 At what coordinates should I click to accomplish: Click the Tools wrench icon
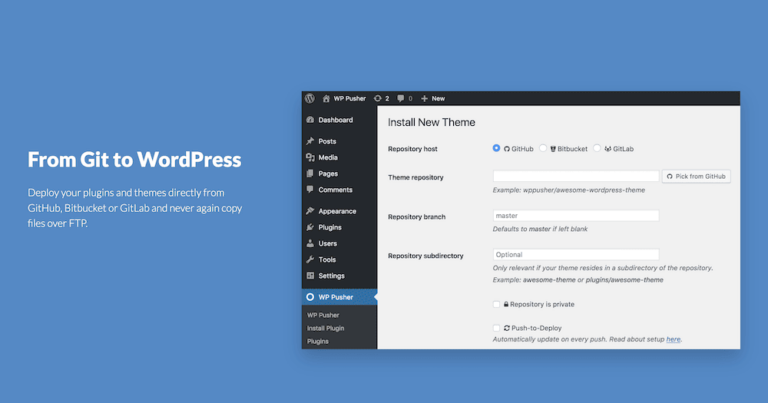click(x=310, y=259)
